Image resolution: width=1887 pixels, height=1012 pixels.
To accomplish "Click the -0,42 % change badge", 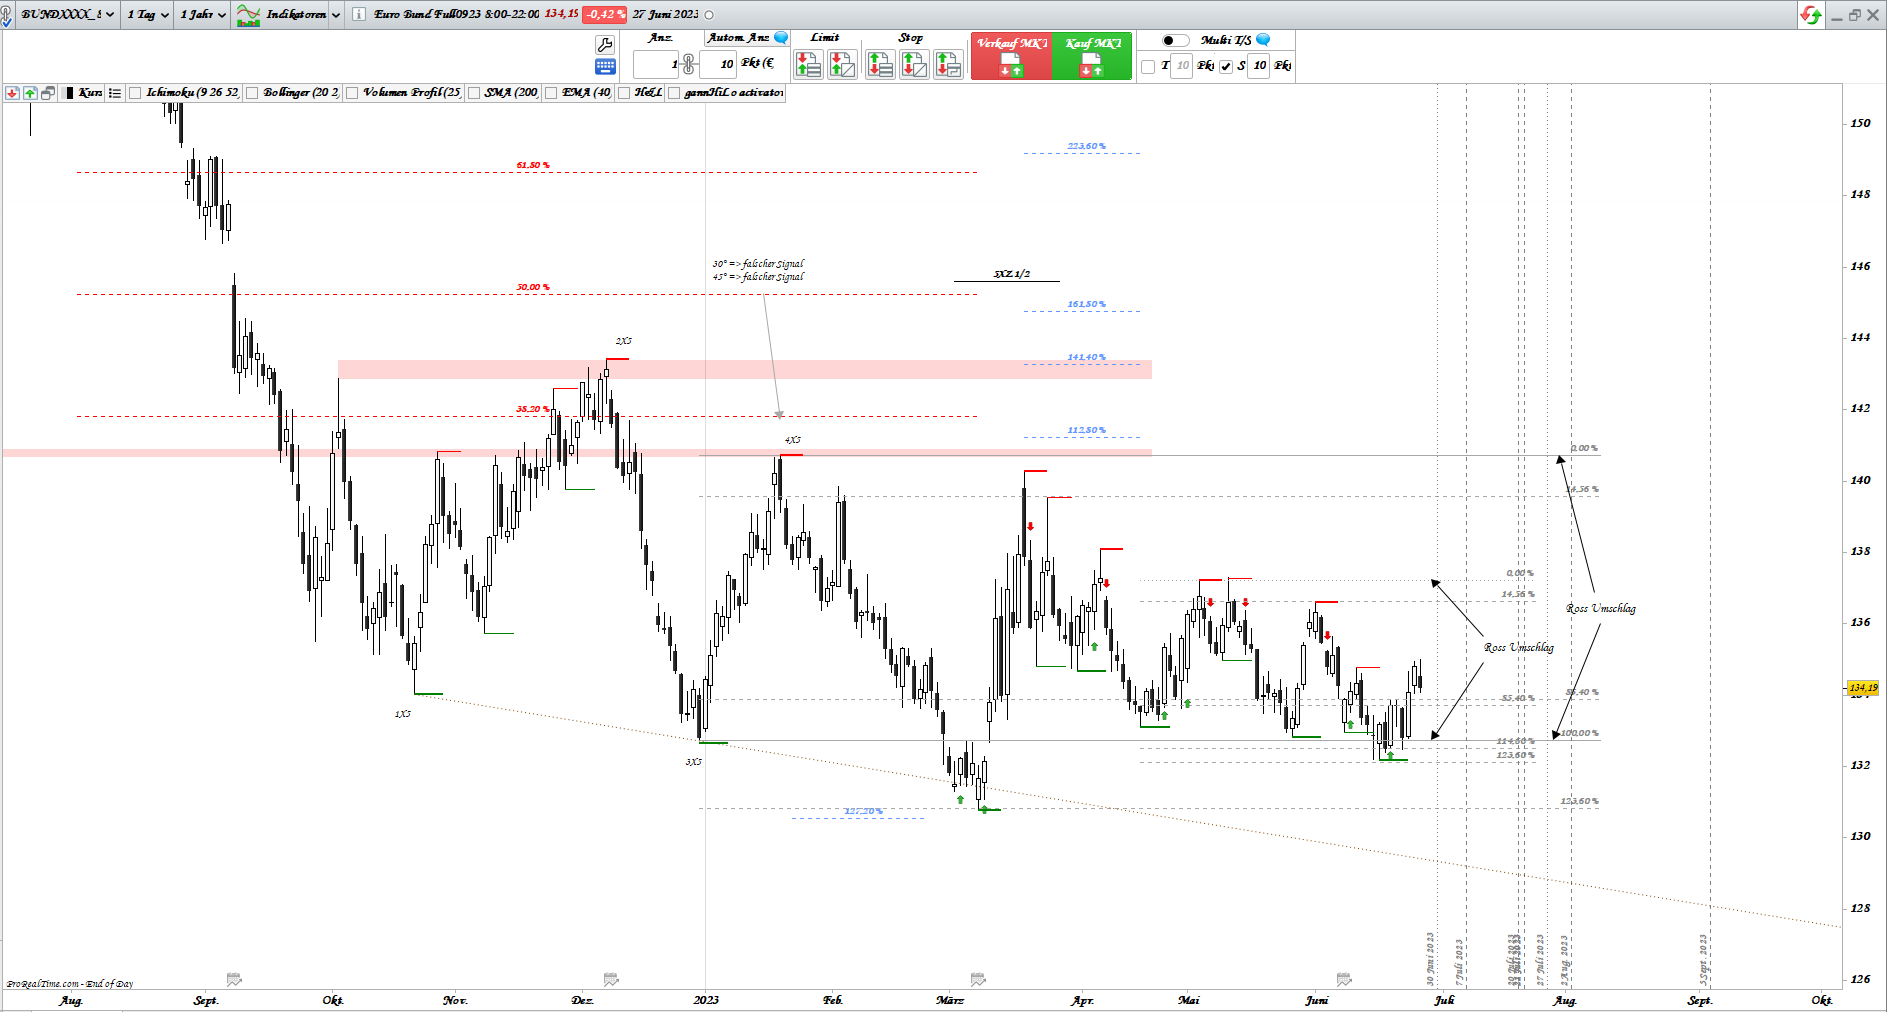I will tap(605, 15).
